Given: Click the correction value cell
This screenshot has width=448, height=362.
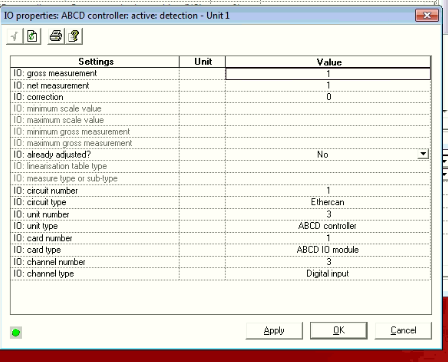Looking at the screenshot, I should pyautogui.click(x=328, y=97).
